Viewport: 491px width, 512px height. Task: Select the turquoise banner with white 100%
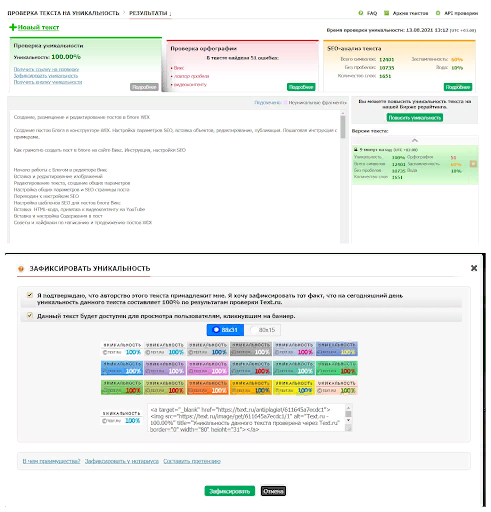point(294,368)
